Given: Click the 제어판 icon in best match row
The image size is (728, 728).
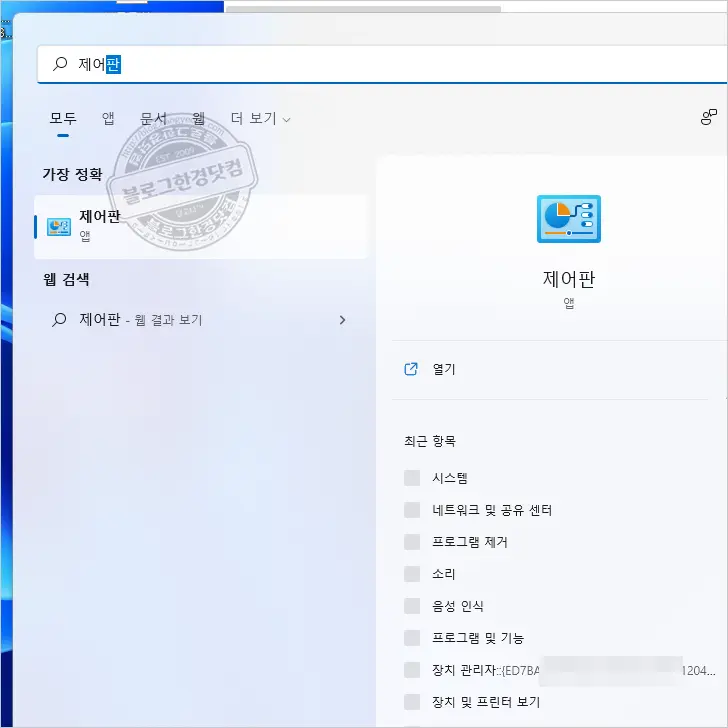Looking at the screenshot, I should pos(59,227).
